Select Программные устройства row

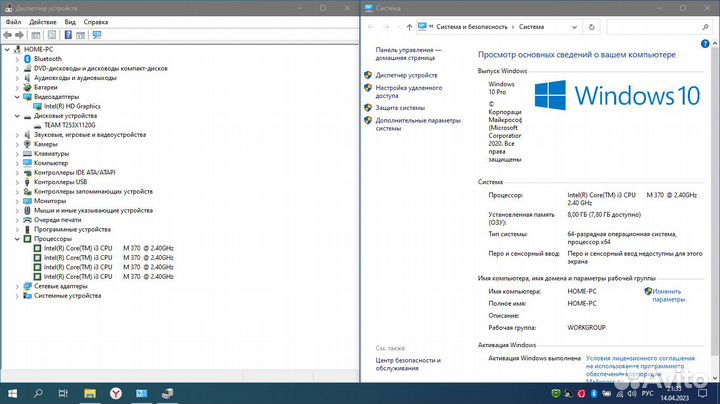click(72, 229)
